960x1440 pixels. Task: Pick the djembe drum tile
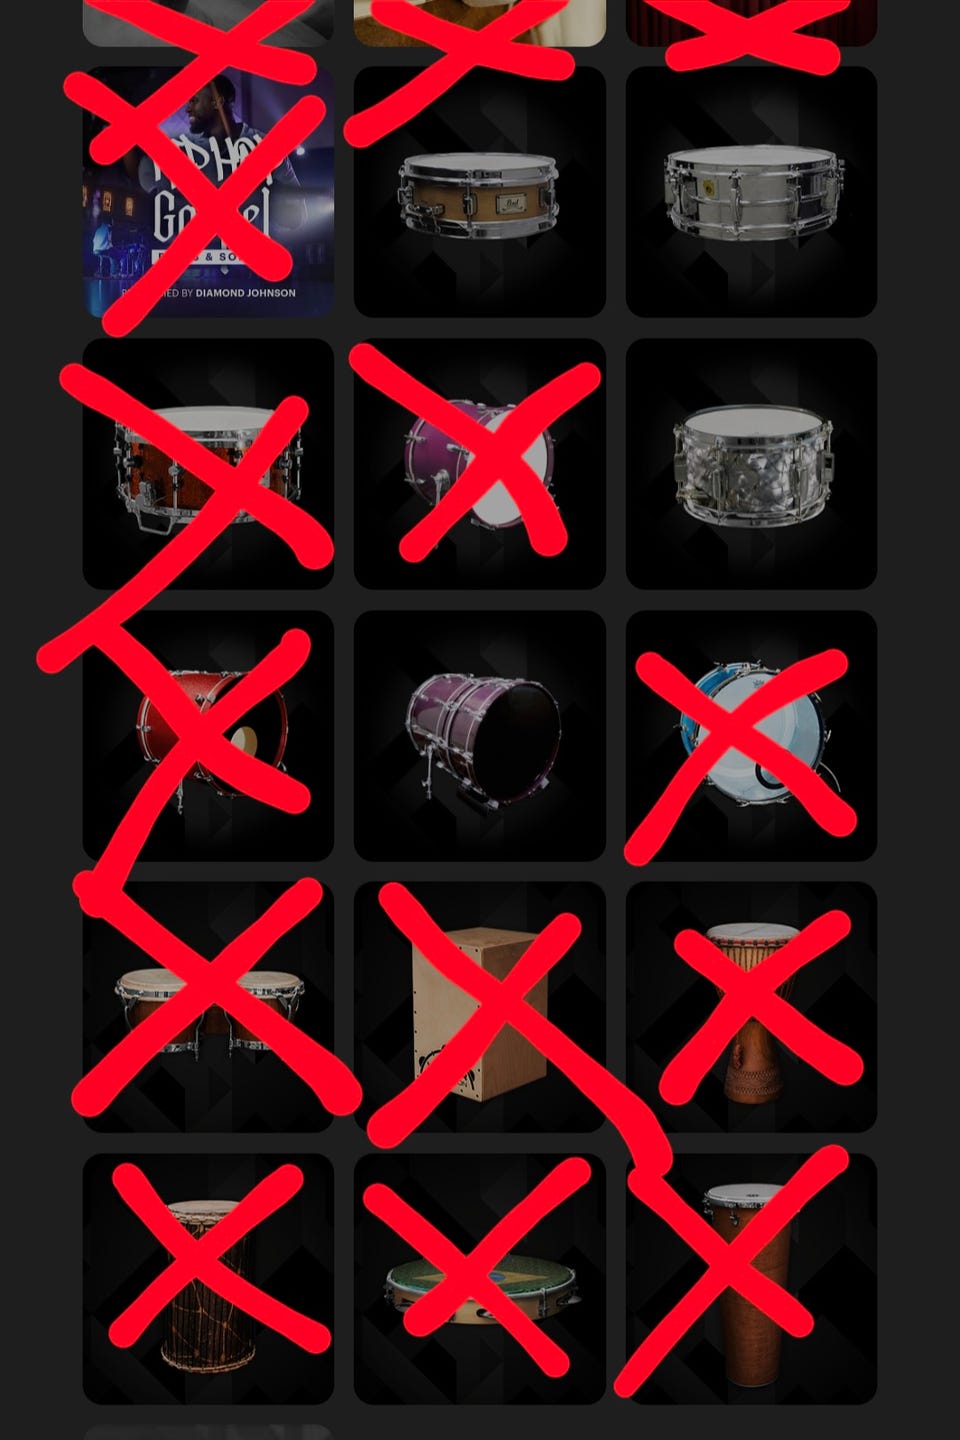pyautogui.click(x=752, y=1007)
